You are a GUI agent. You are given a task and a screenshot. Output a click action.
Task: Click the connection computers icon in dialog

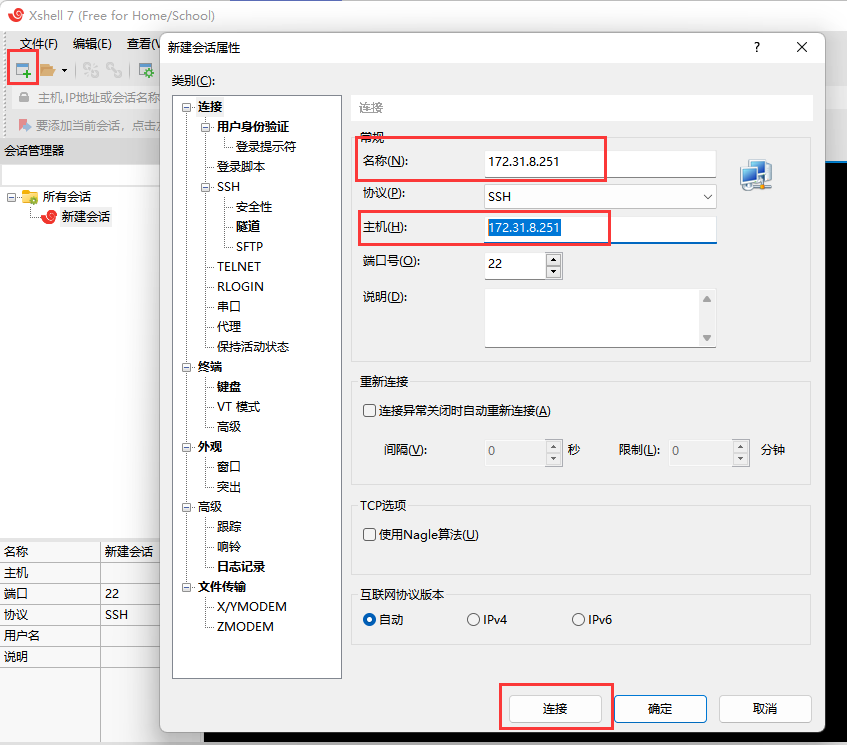[x=756, y=175]
